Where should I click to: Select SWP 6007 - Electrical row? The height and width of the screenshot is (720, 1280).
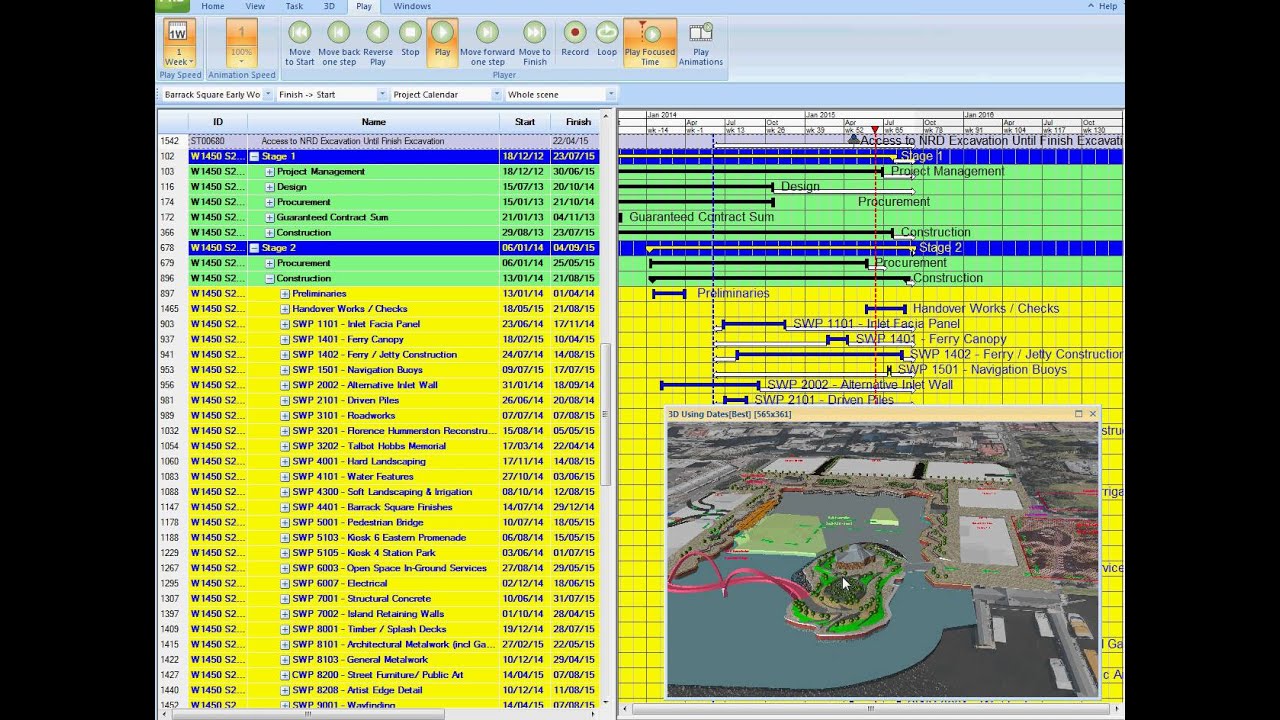(x=379, y=583)
